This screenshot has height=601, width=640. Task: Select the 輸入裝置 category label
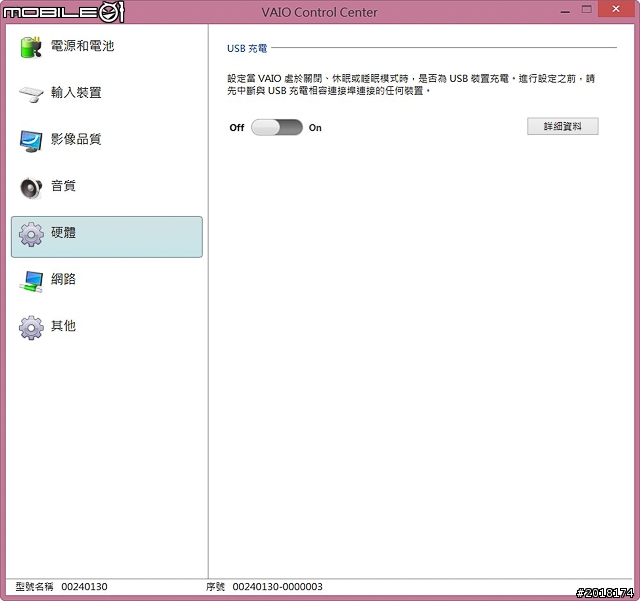pos(76,92)
